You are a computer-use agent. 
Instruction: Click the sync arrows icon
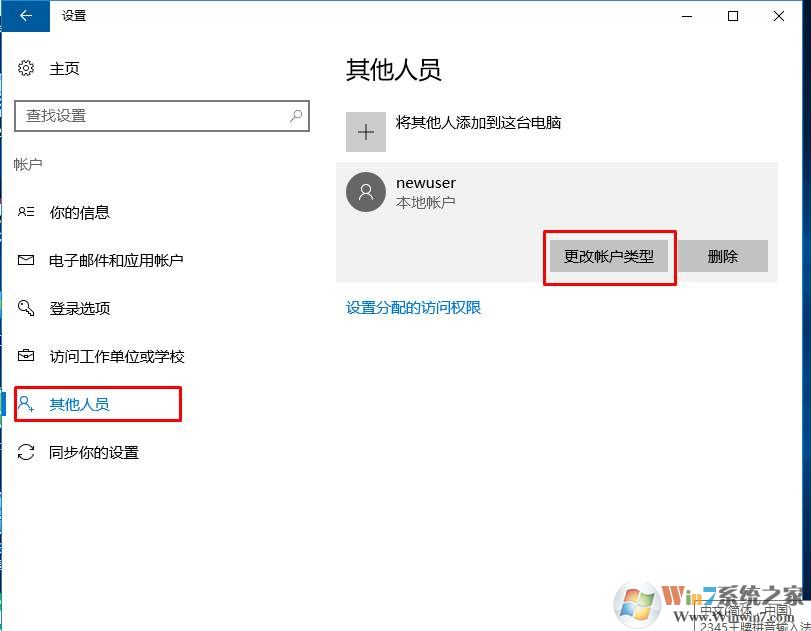coord(26,452)
